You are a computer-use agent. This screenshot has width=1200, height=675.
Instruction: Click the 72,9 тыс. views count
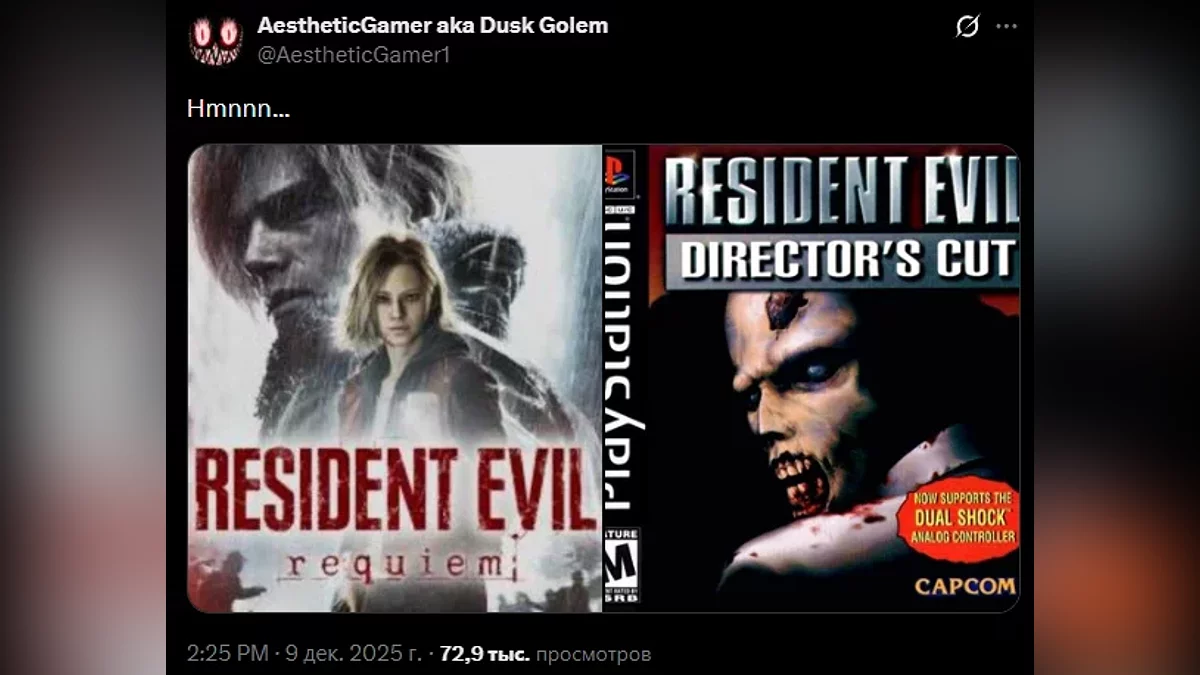[484, 654]
